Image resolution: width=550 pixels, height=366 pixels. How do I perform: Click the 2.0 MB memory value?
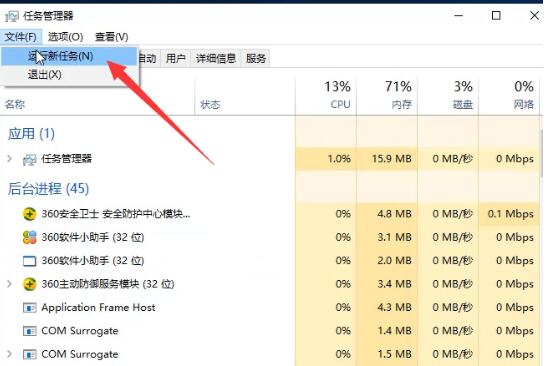(394, 260)
